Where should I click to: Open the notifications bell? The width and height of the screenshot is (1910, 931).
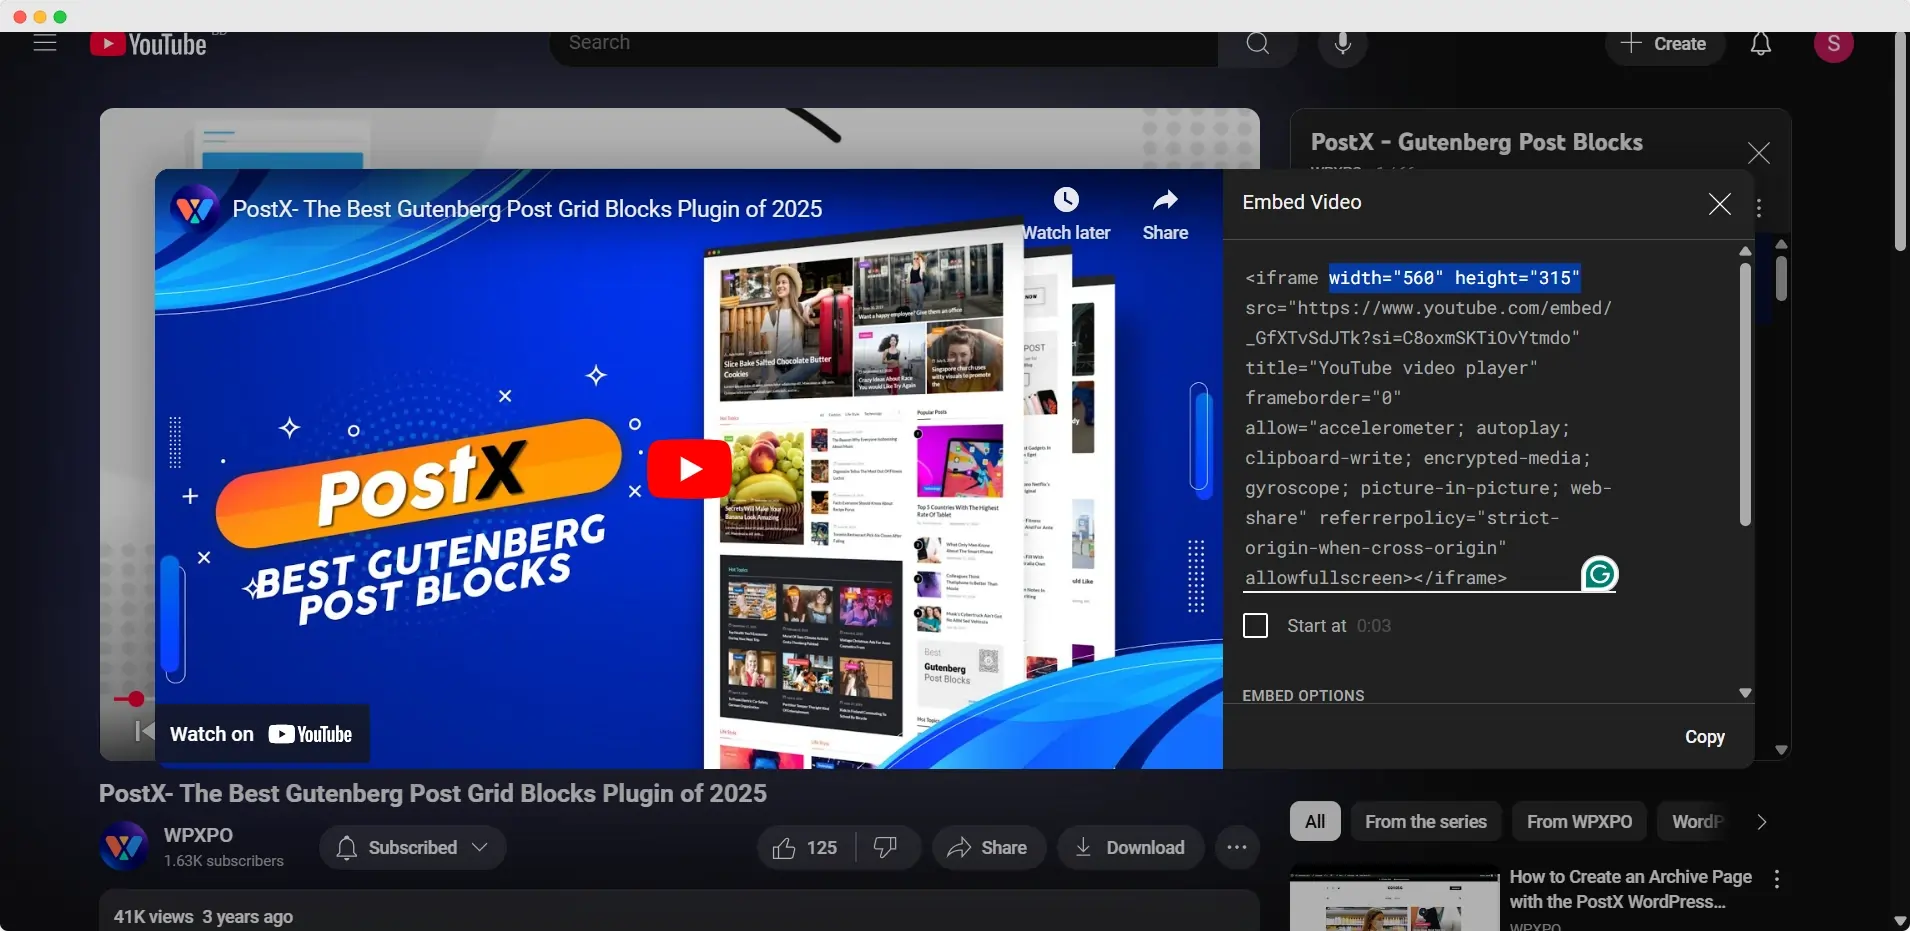[1761, 44]
